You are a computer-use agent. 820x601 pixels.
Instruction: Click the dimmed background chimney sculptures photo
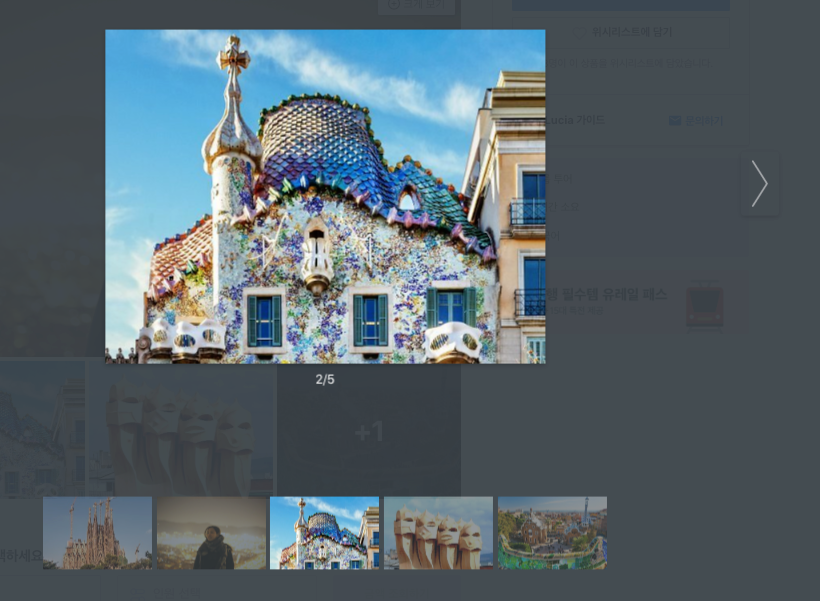[183, 430]
